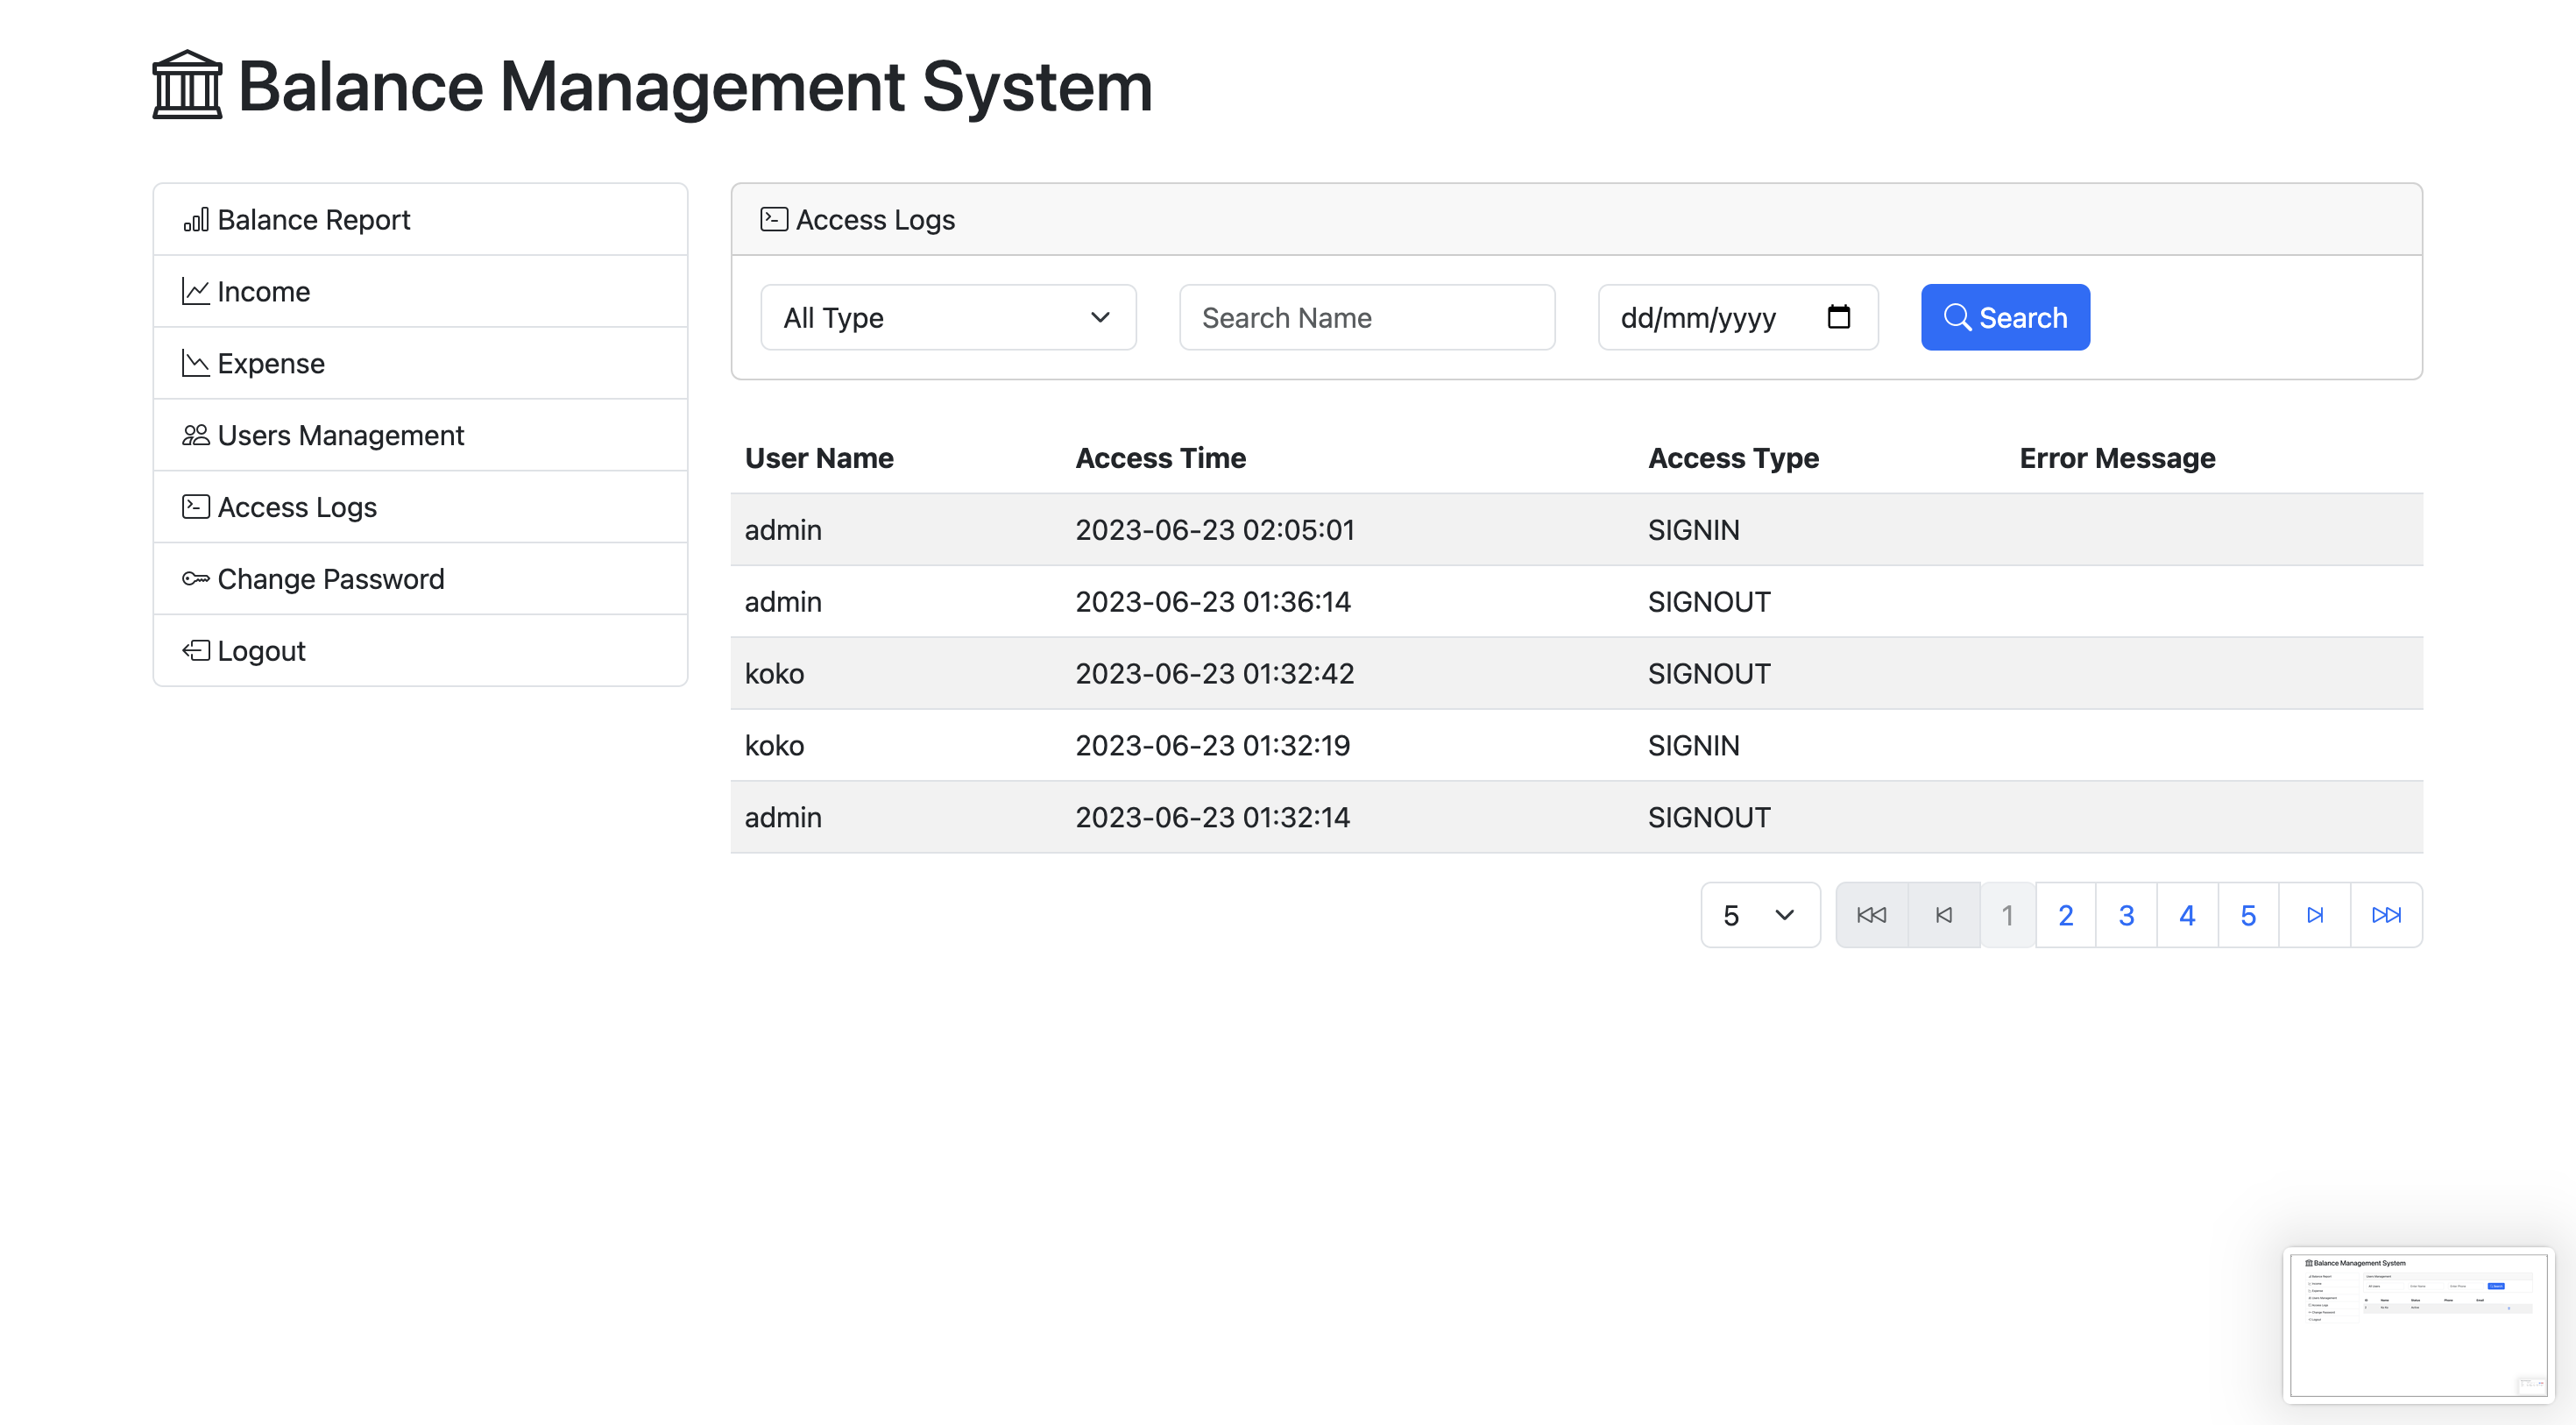The height and width of the screenshot is (1425, 2576).
Task: Click admin in the 01:36:14 row
Action: click(x=783, y=602)
